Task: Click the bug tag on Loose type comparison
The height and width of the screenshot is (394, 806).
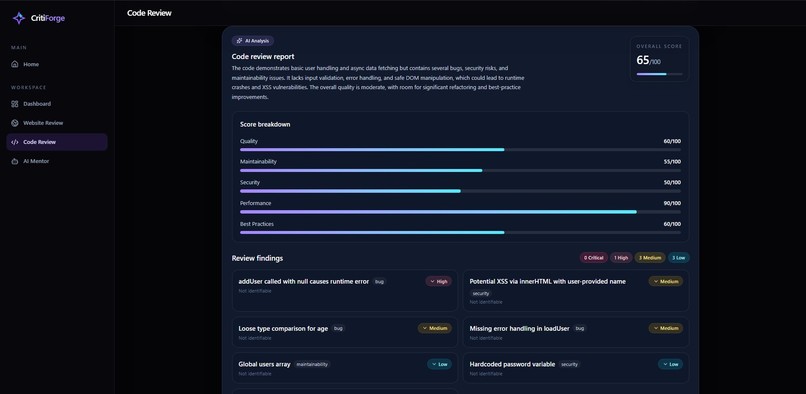Action: point(338,328)
